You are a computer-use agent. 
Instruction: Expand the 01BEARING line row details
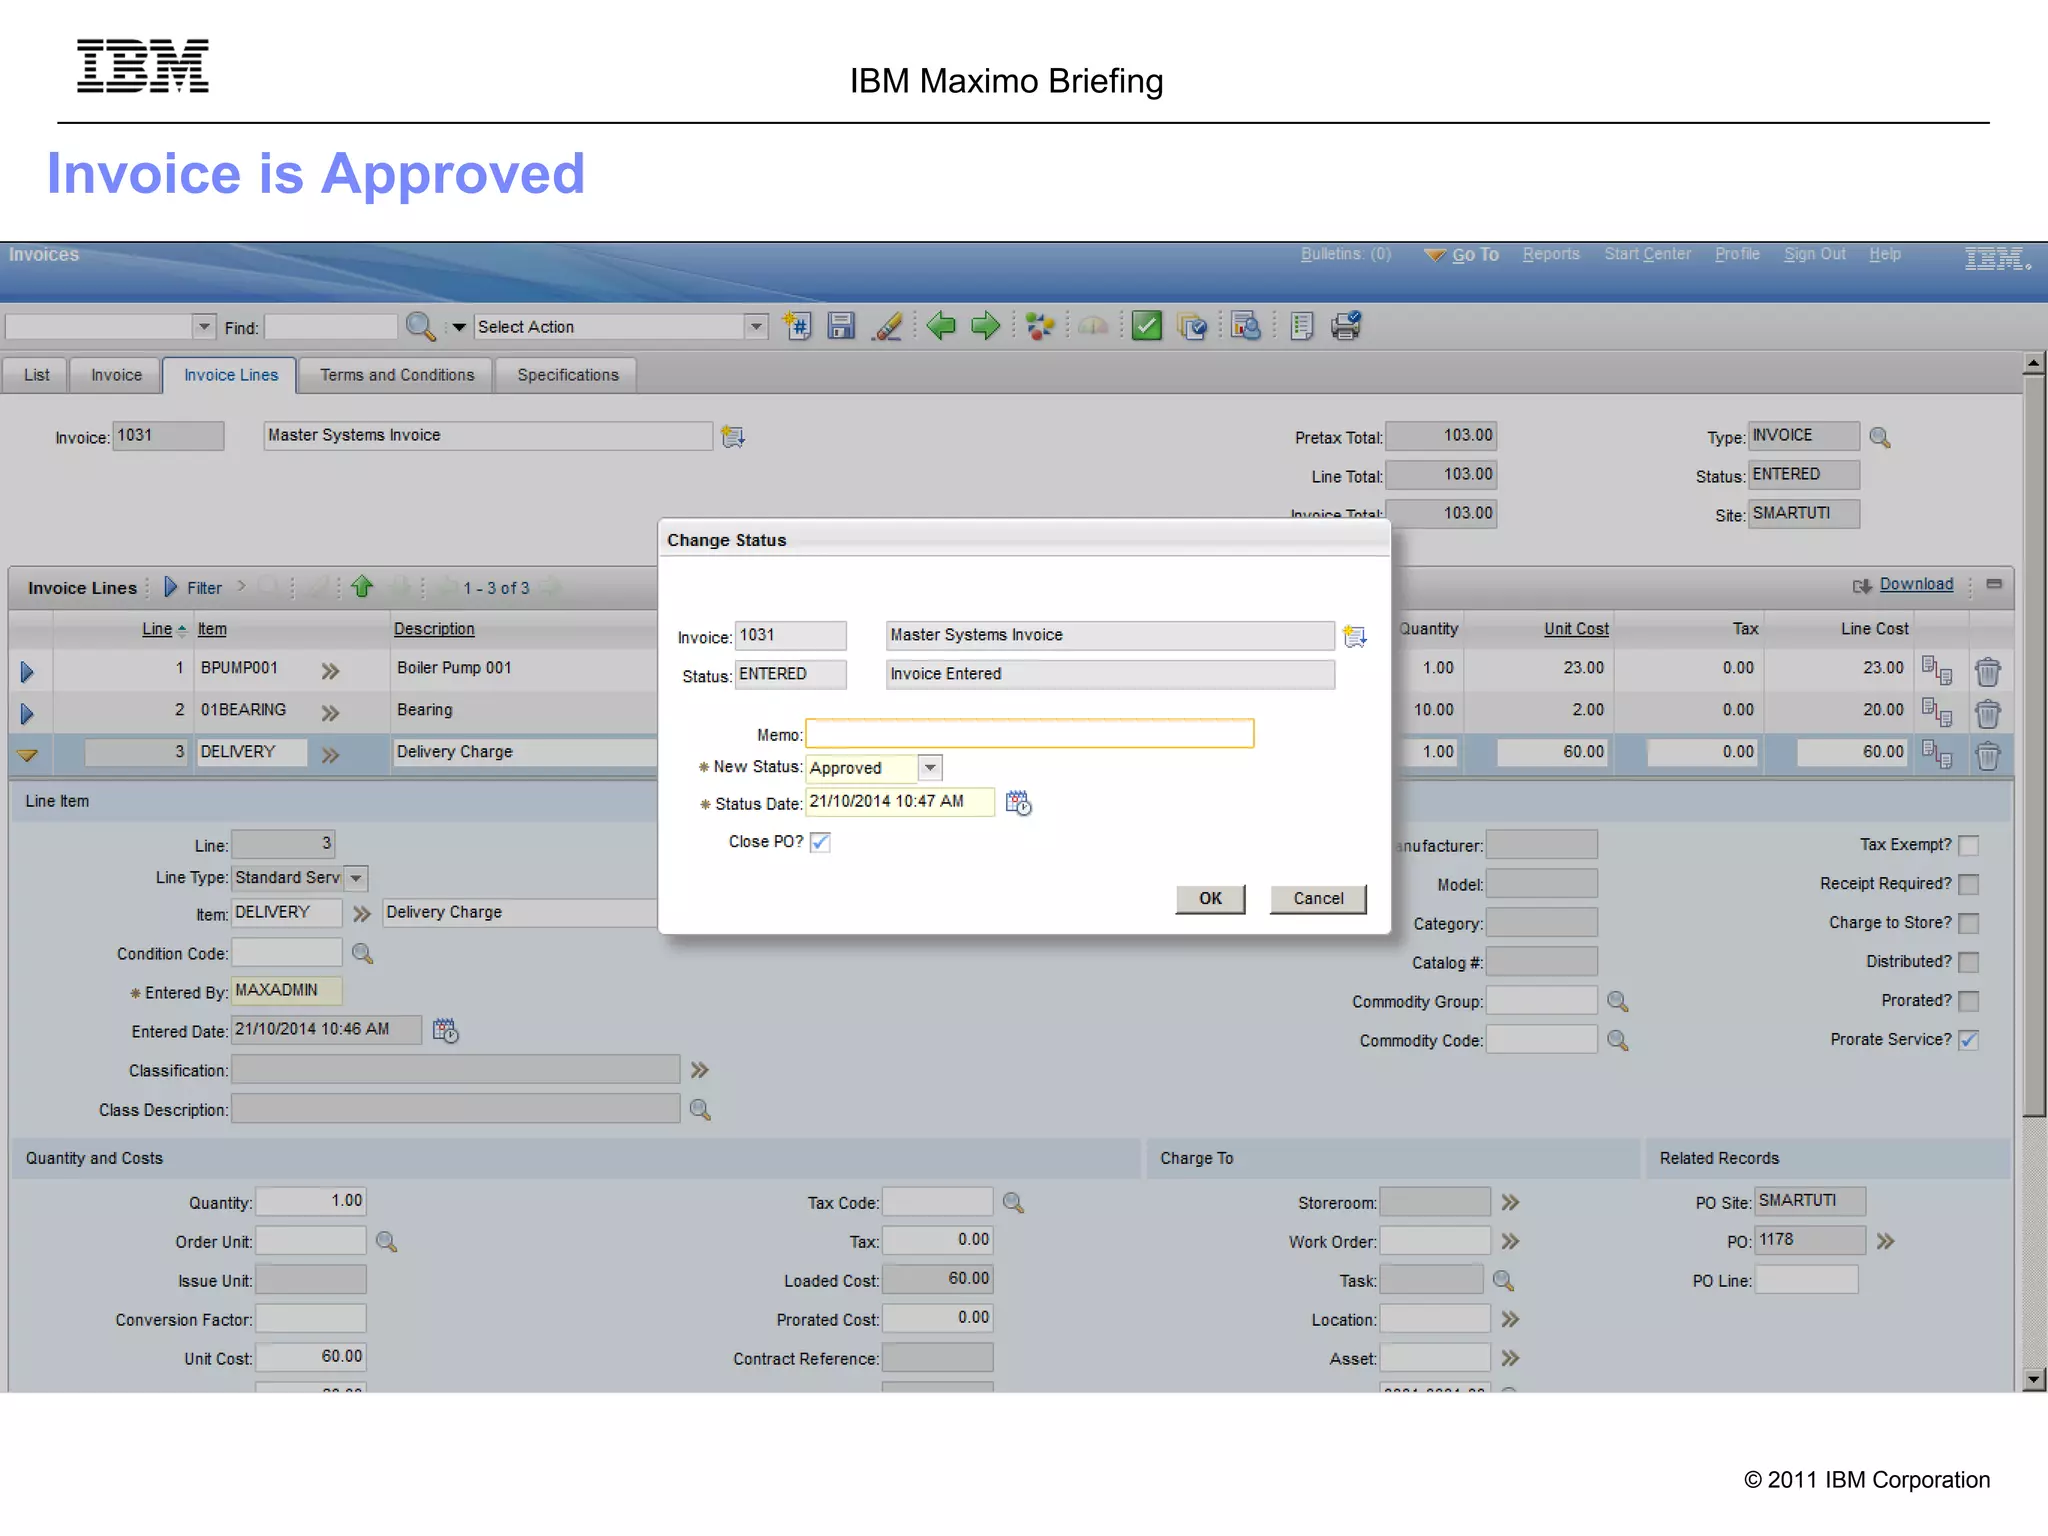click(27, 713)
